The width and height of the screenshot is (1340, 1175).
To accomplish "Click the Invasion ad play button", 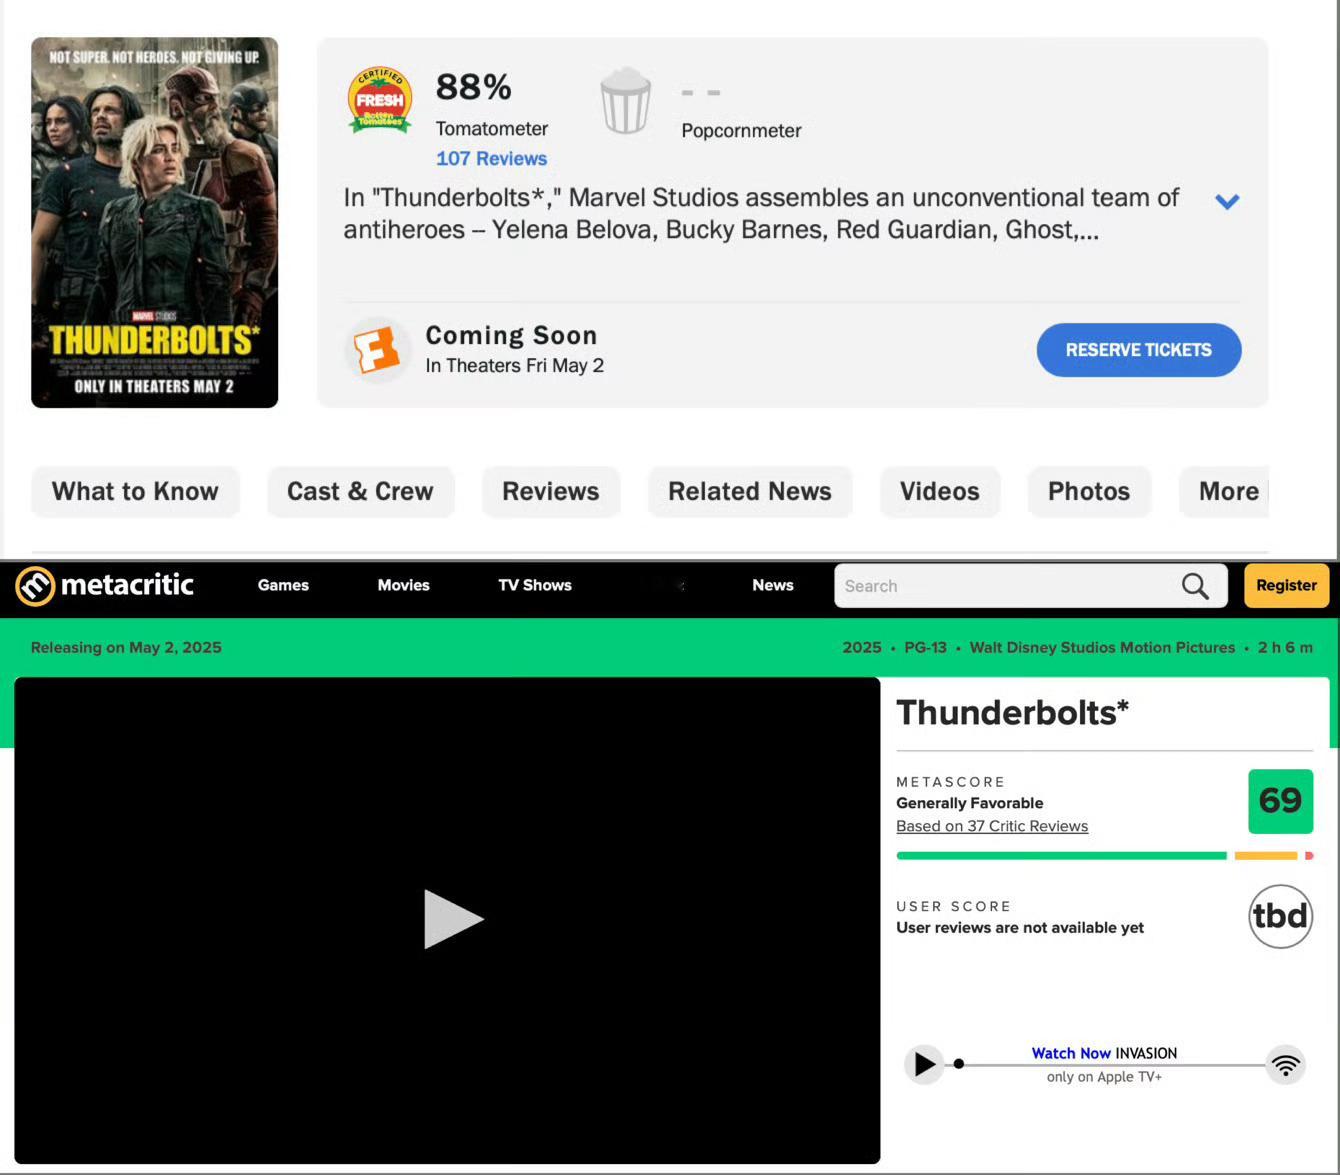I will point(924,1064).
